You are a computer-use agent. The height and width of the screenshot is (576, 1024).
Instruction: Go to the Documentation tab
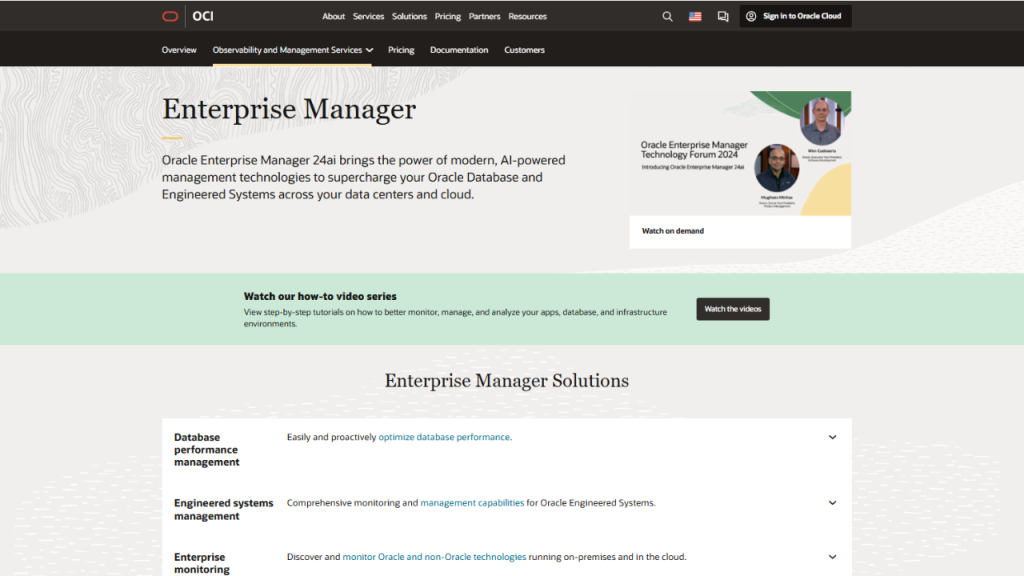point(459,50)
